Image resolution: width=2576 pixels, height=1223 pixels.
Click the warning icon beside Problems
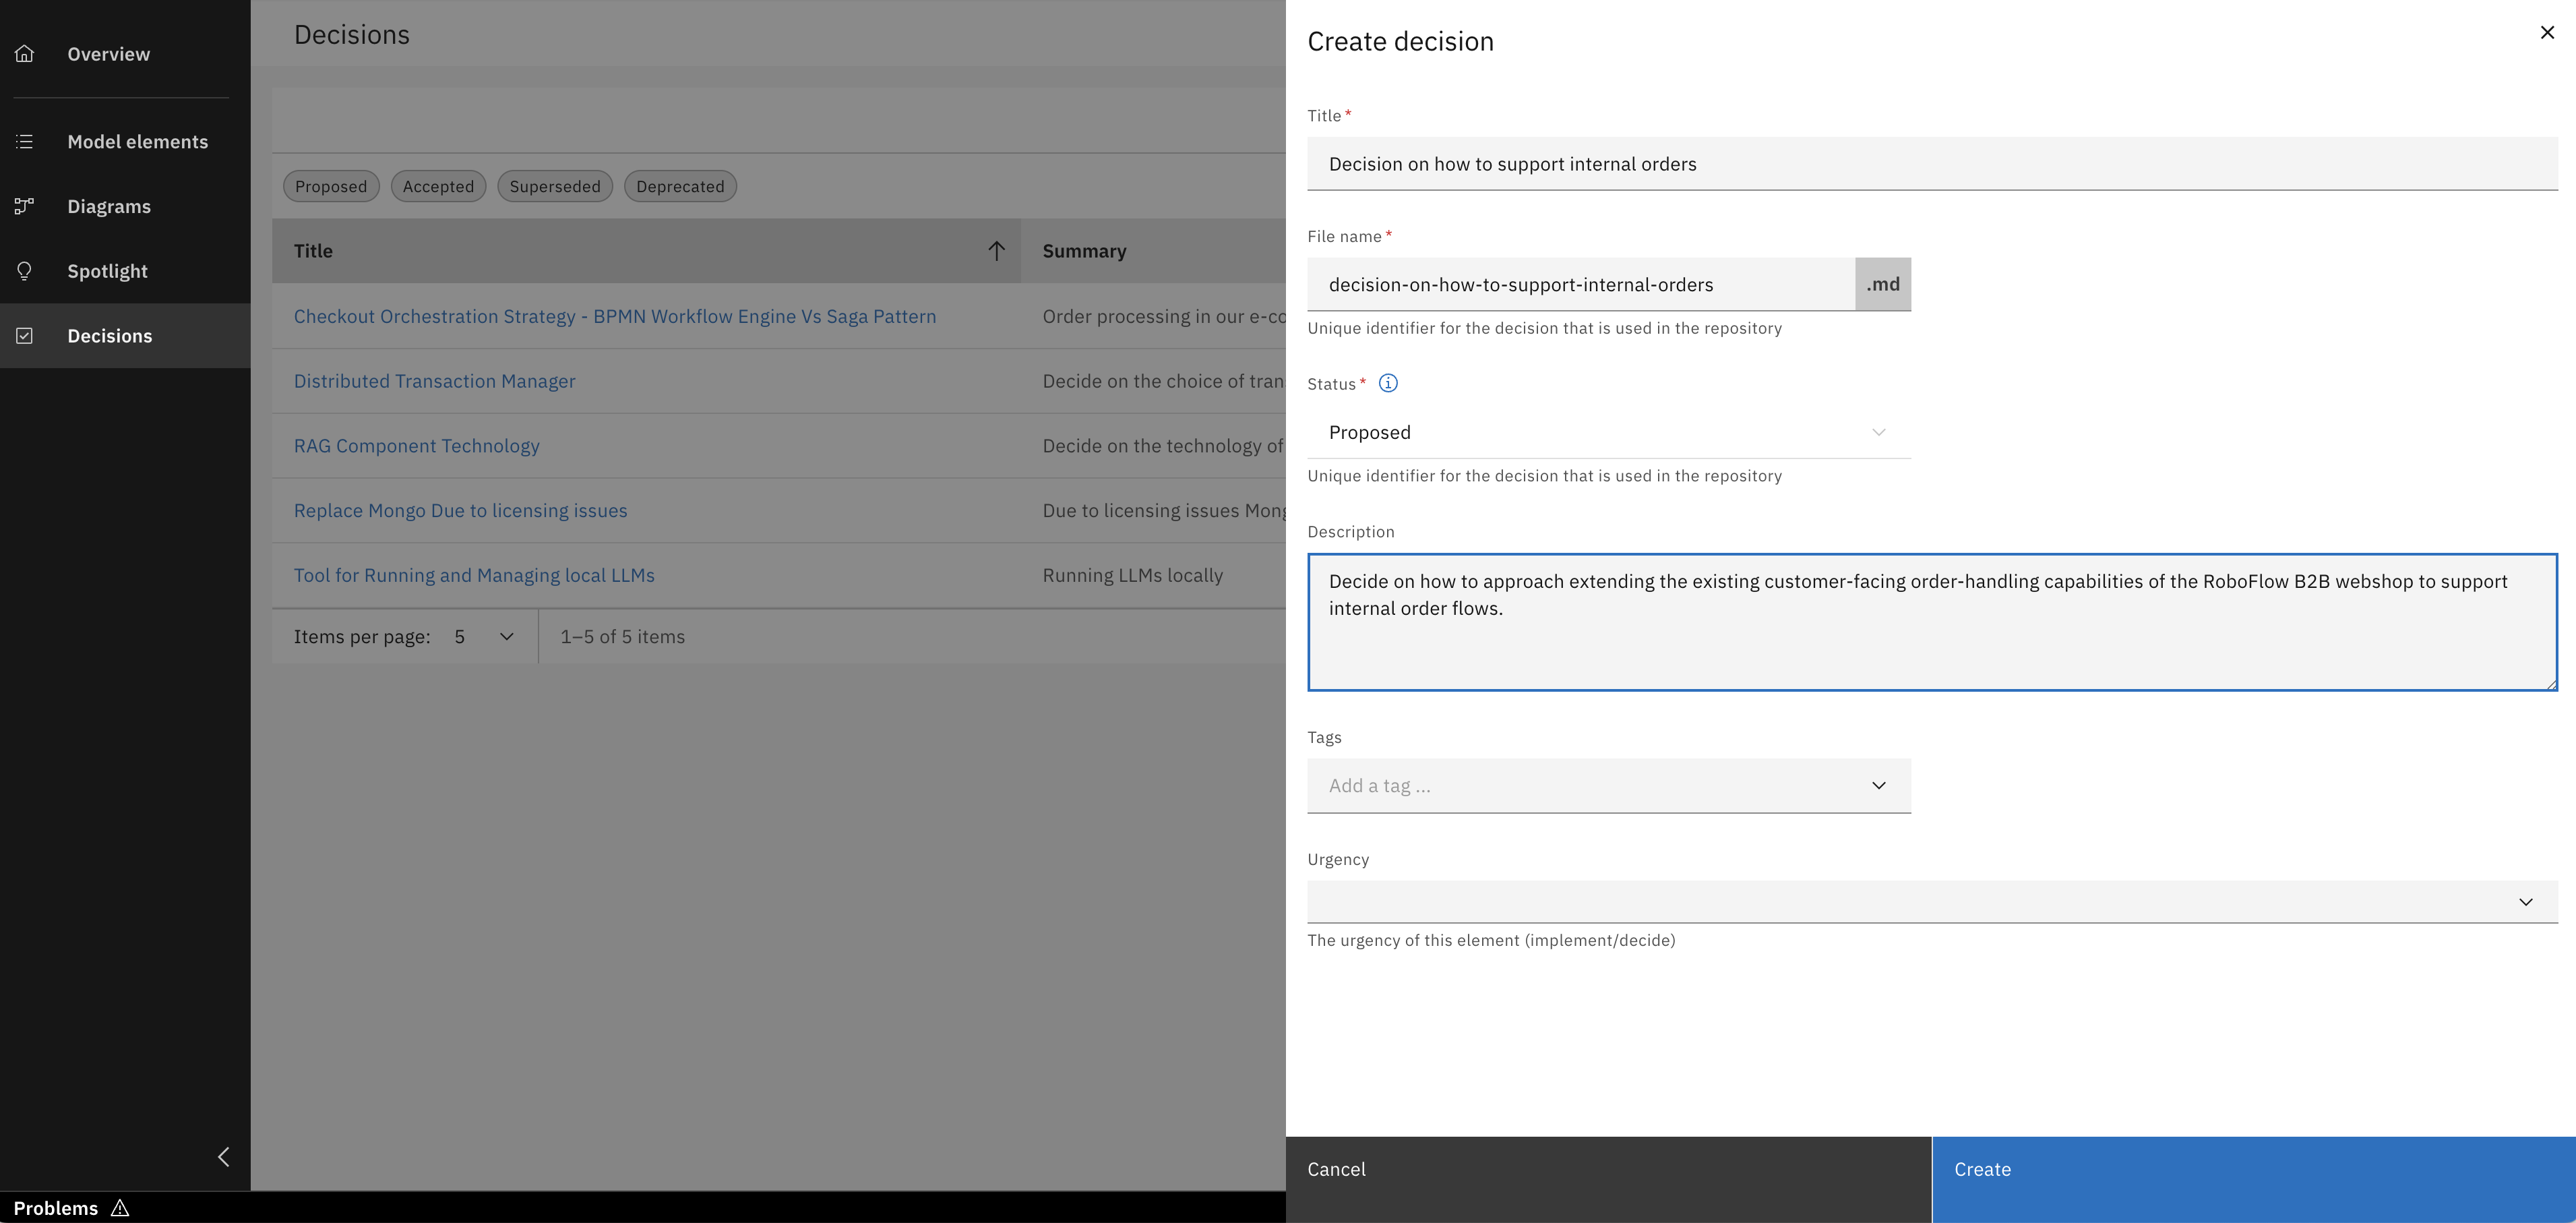point(120,1208)
